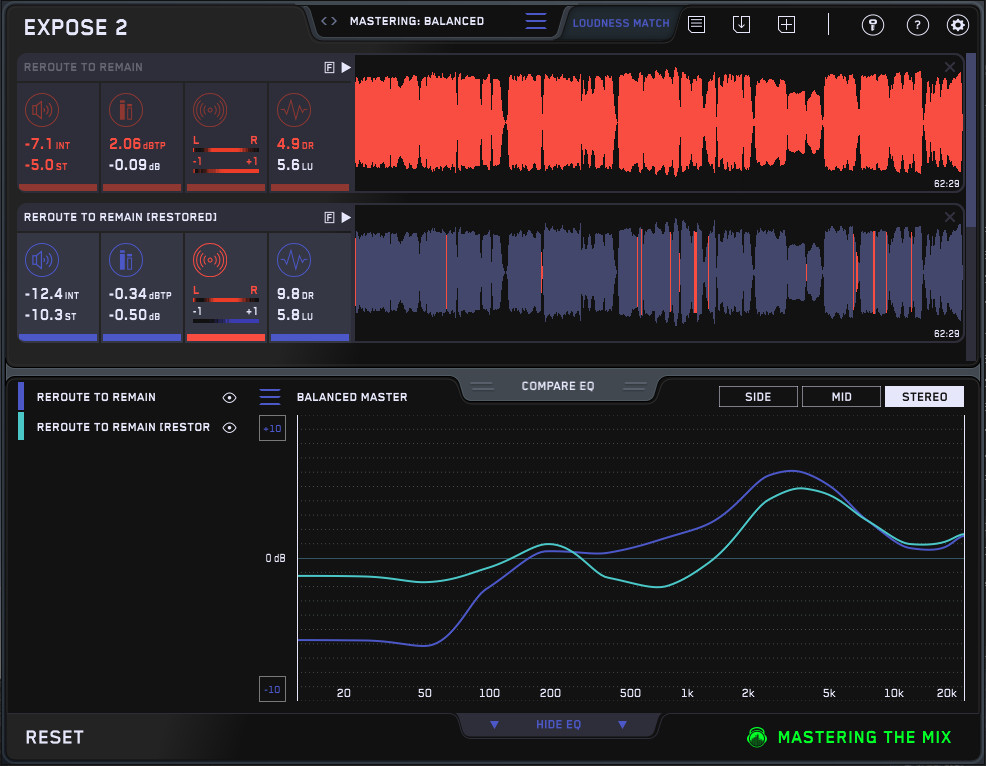Open the notes list icon
The image size is (986, 766).
click(x=696, y=25)
